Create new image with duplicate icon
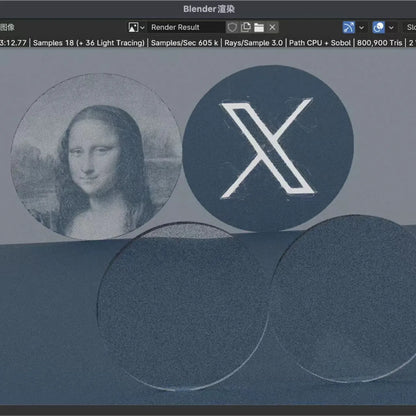Screen dimensions: 416x416 pyautogui.click(x=246, y=27)
